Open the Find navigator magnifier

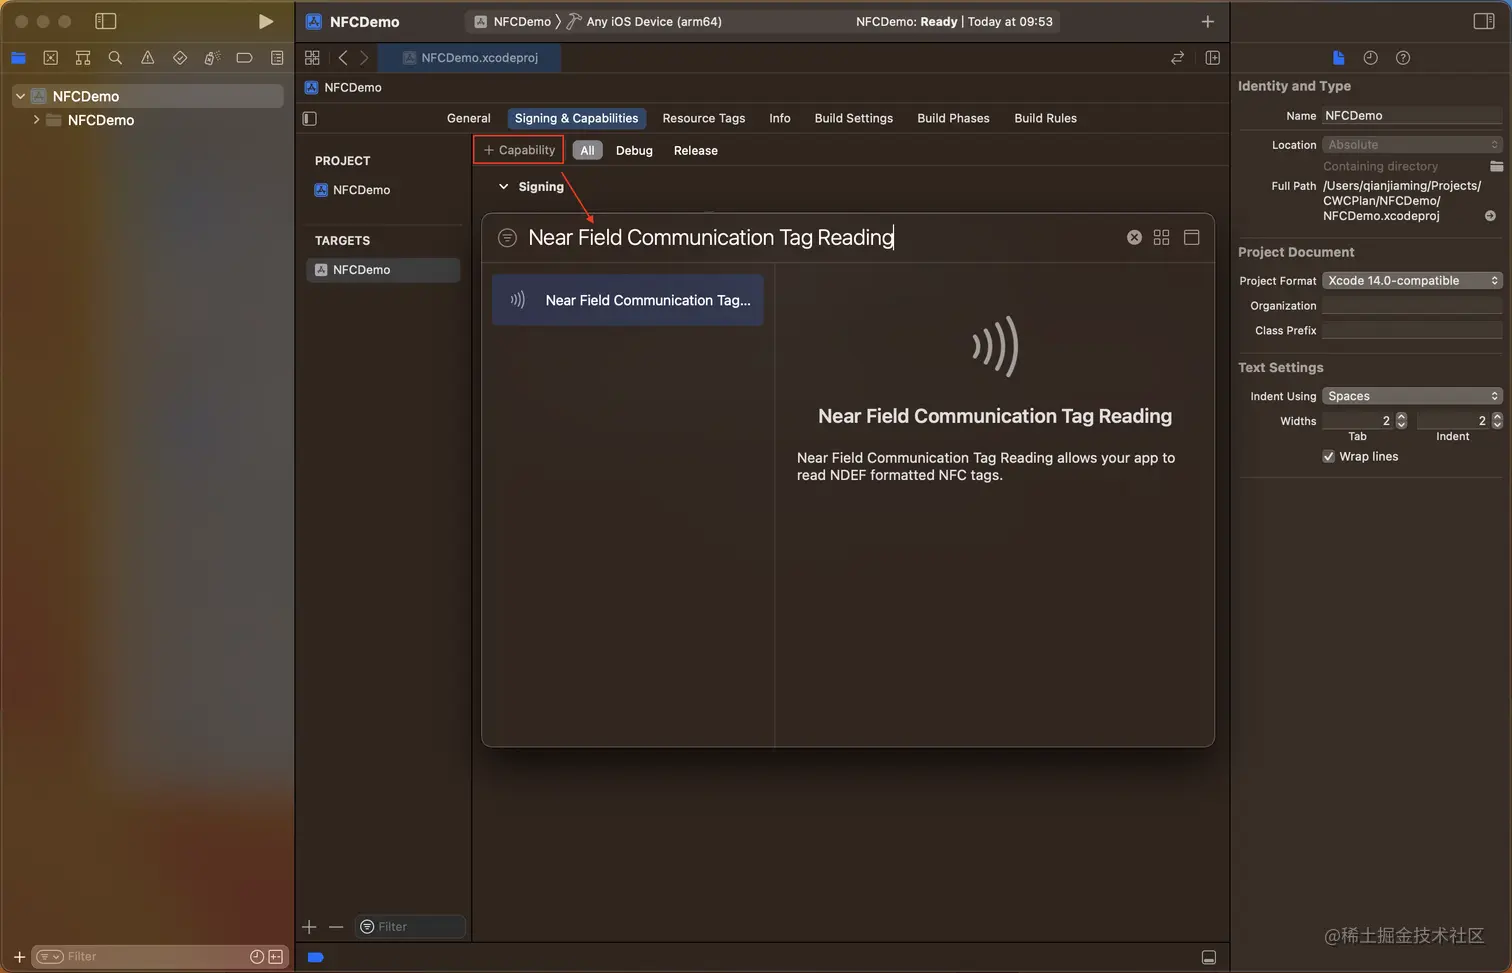(115, 58)
